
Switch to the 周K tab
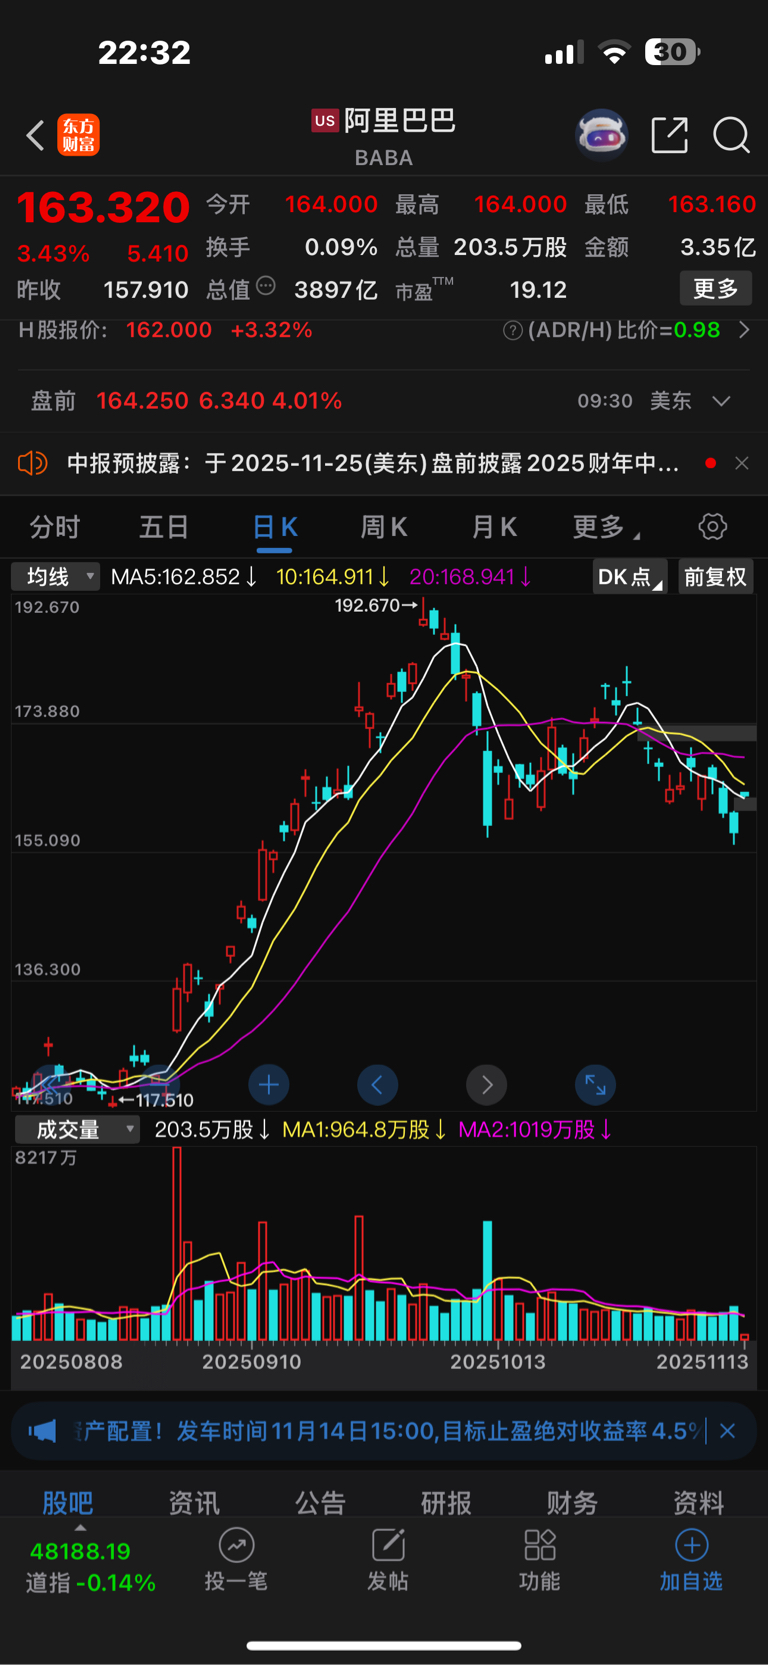click(x=384, y=527)
